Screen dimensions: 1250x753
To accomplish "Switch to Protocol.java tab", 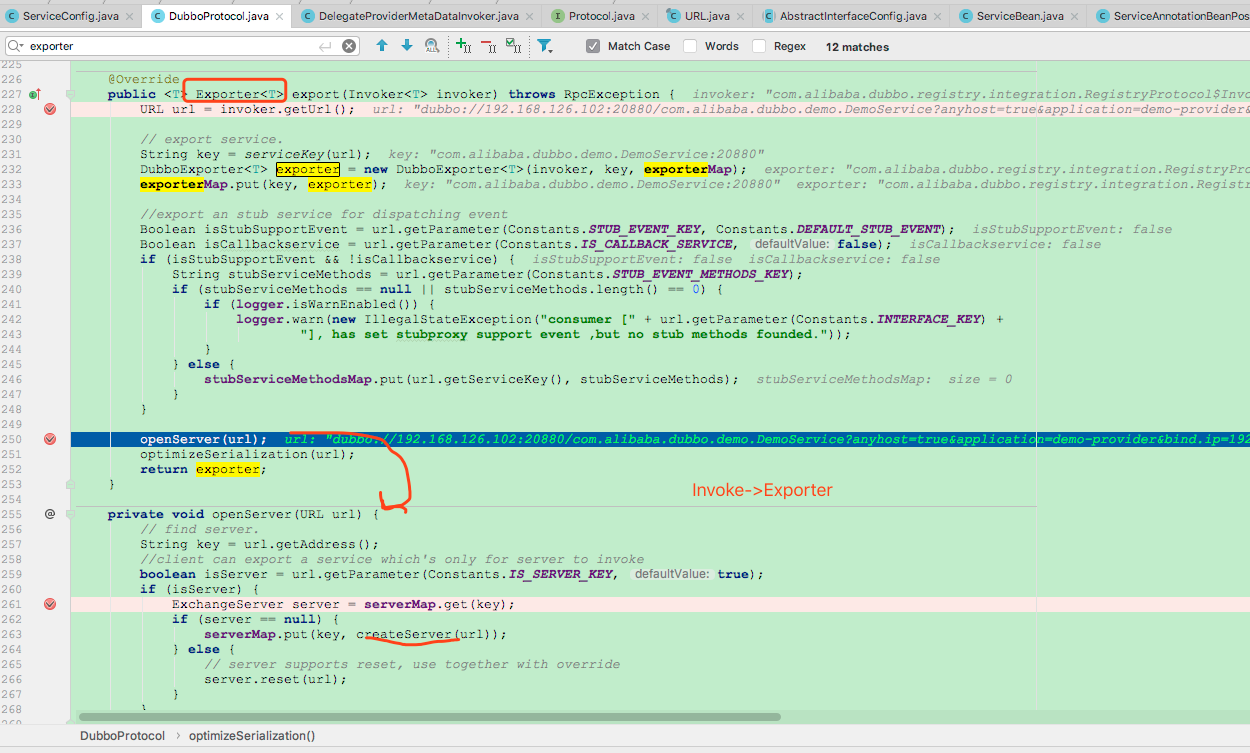I will [x=601, y=16].
